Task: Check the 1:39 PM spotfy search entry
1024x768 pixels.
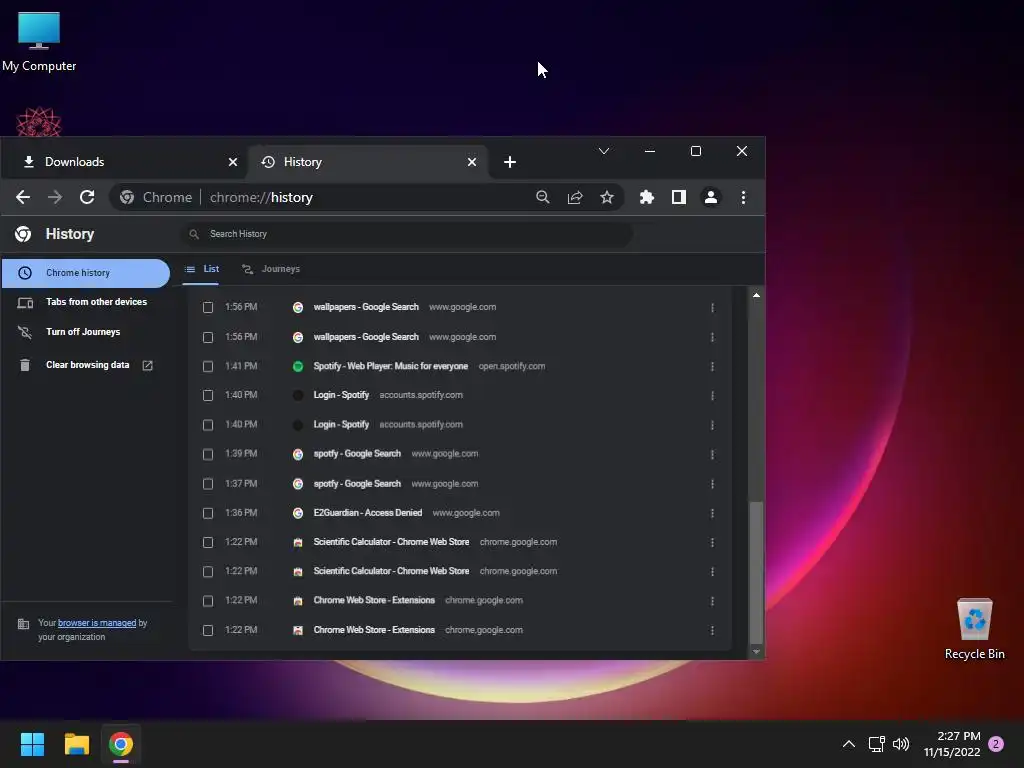Action: [x=208, y=454]
